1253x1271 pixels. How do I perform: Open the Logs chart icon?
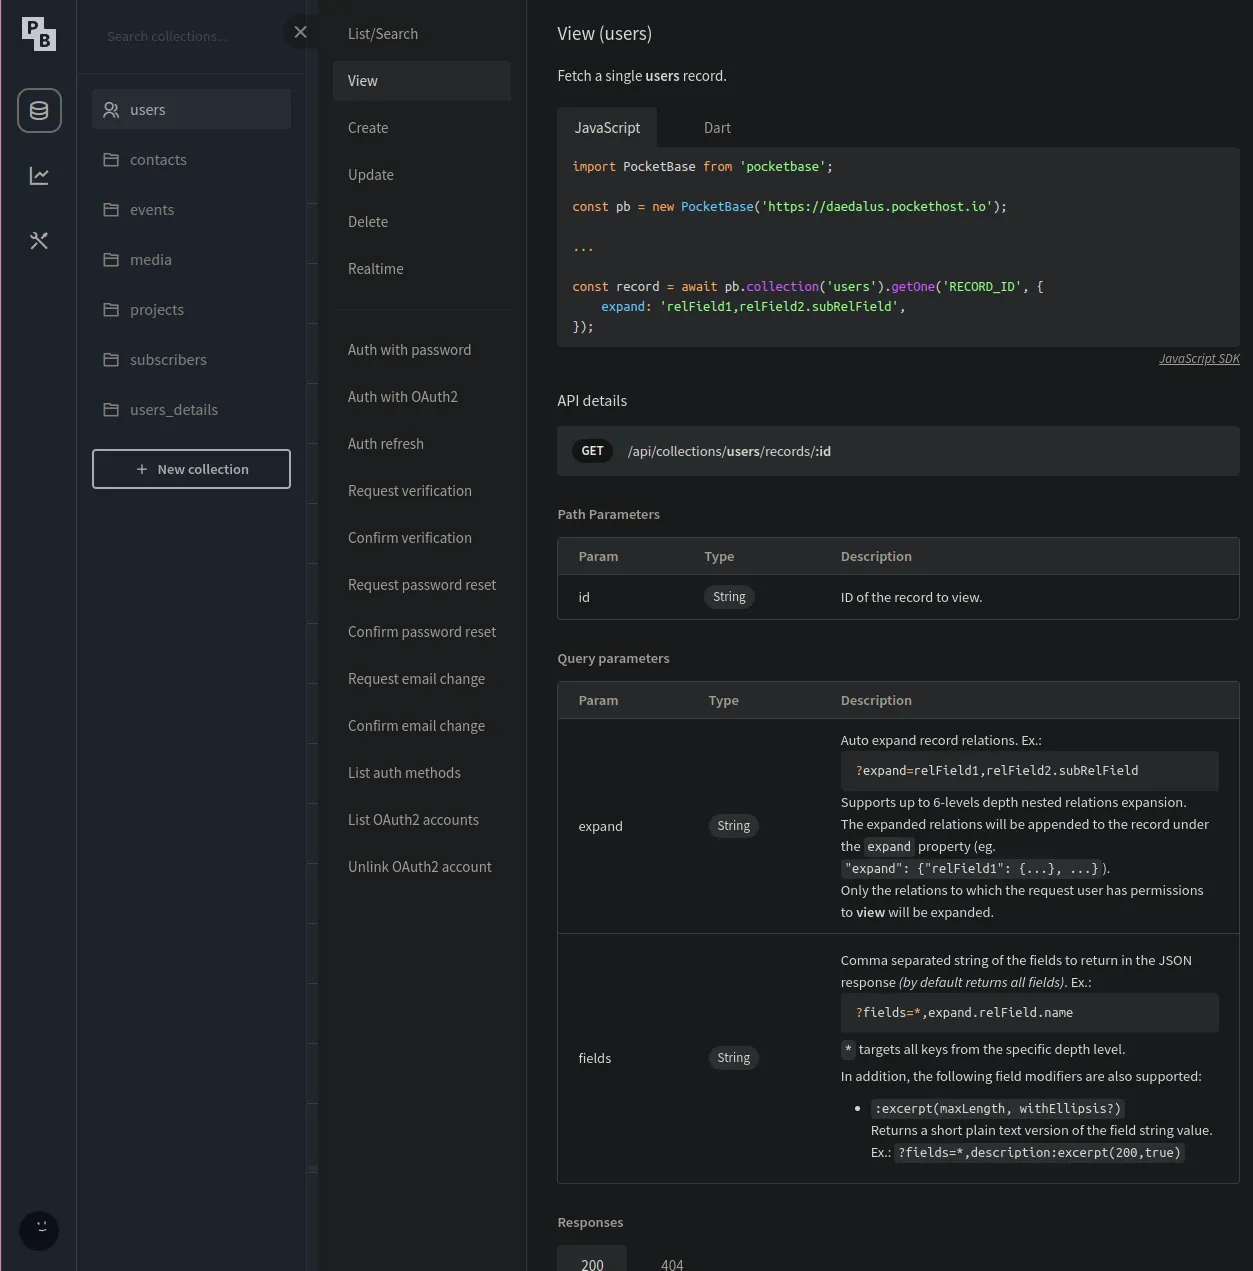39,176
